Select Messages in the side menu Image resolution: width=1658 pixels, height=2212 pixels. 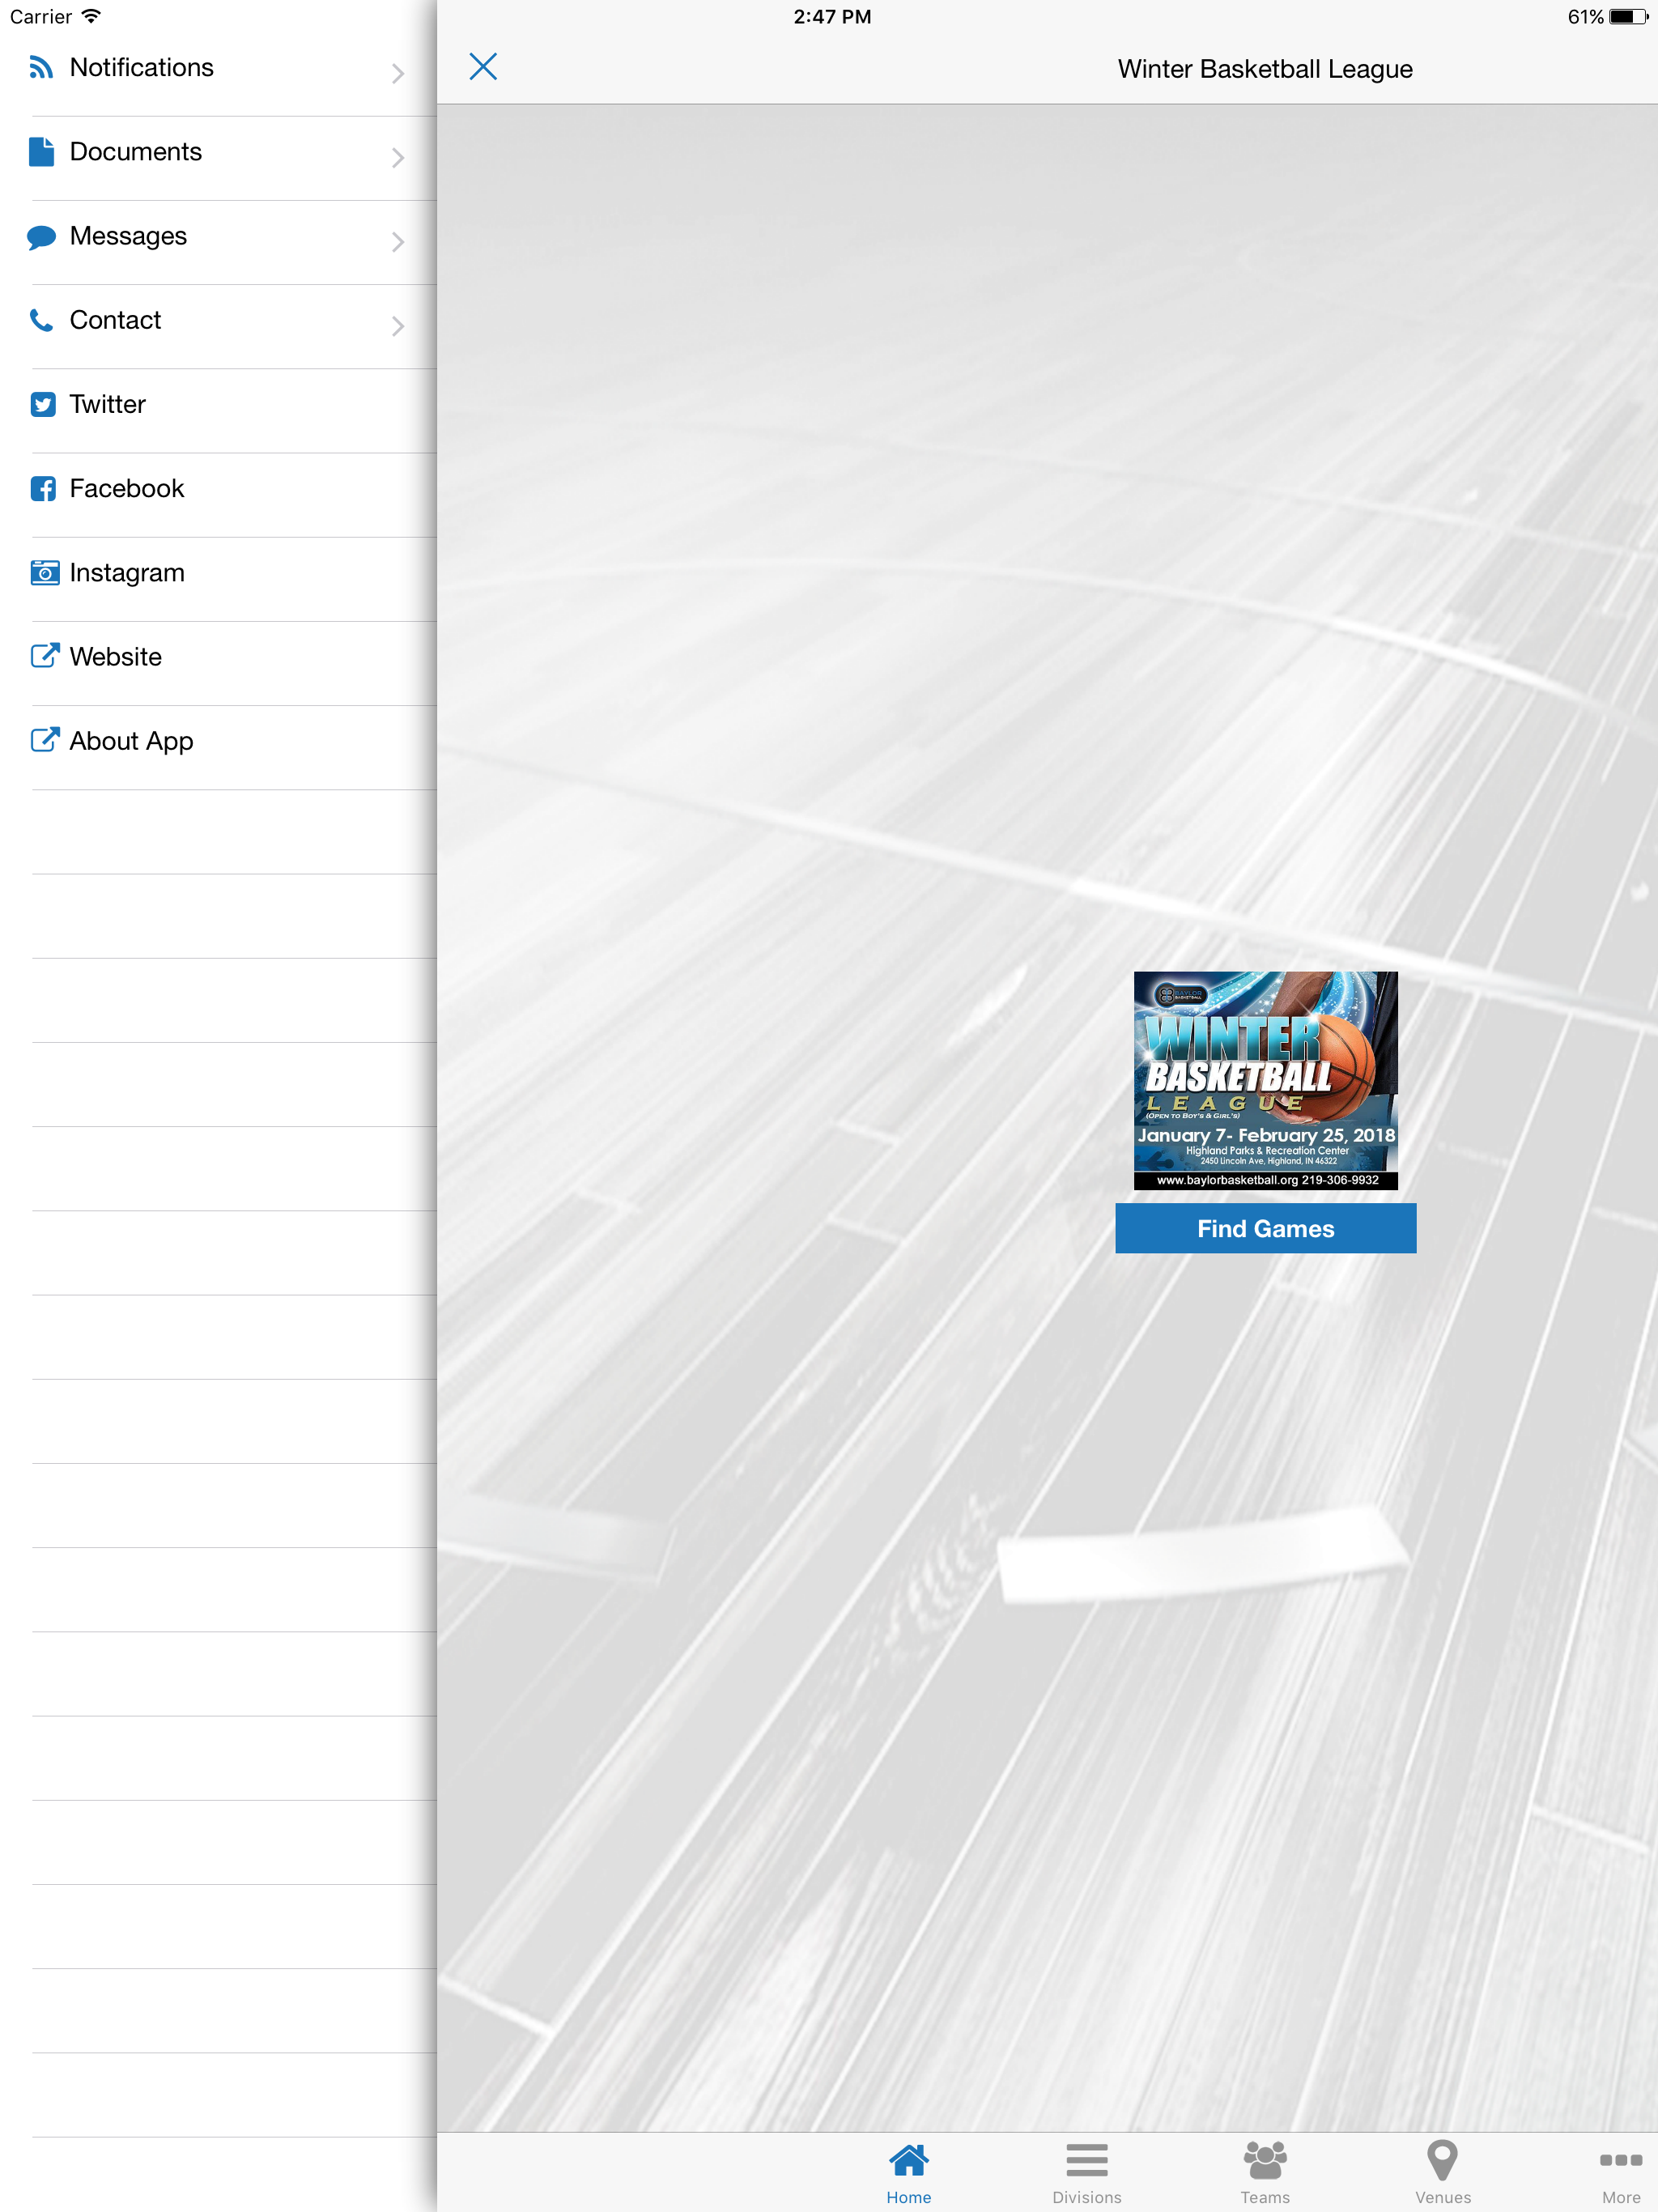click(218, 242)
